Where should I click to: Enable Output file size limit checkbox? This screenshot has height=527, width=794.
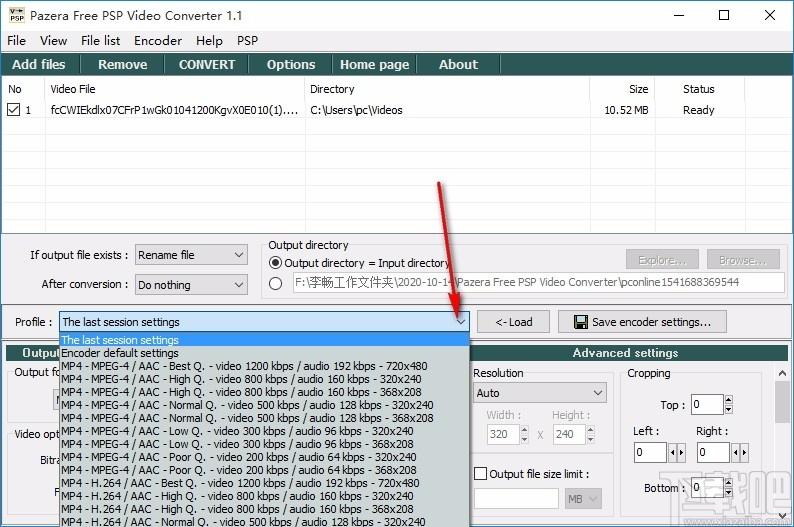(480, 474)
